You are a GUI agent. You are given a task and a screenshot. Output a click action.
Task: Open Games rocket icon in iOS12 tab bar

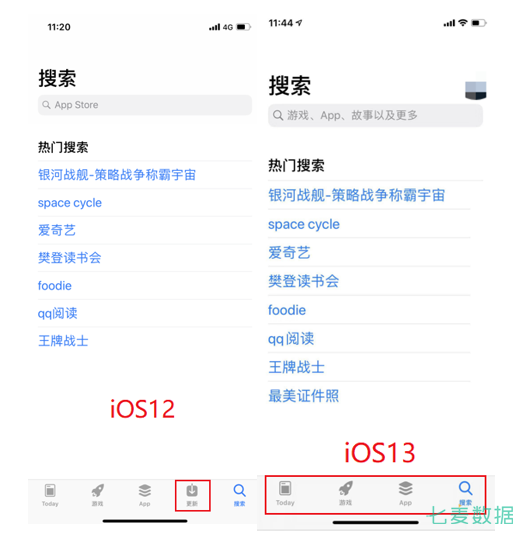[97, 495]
